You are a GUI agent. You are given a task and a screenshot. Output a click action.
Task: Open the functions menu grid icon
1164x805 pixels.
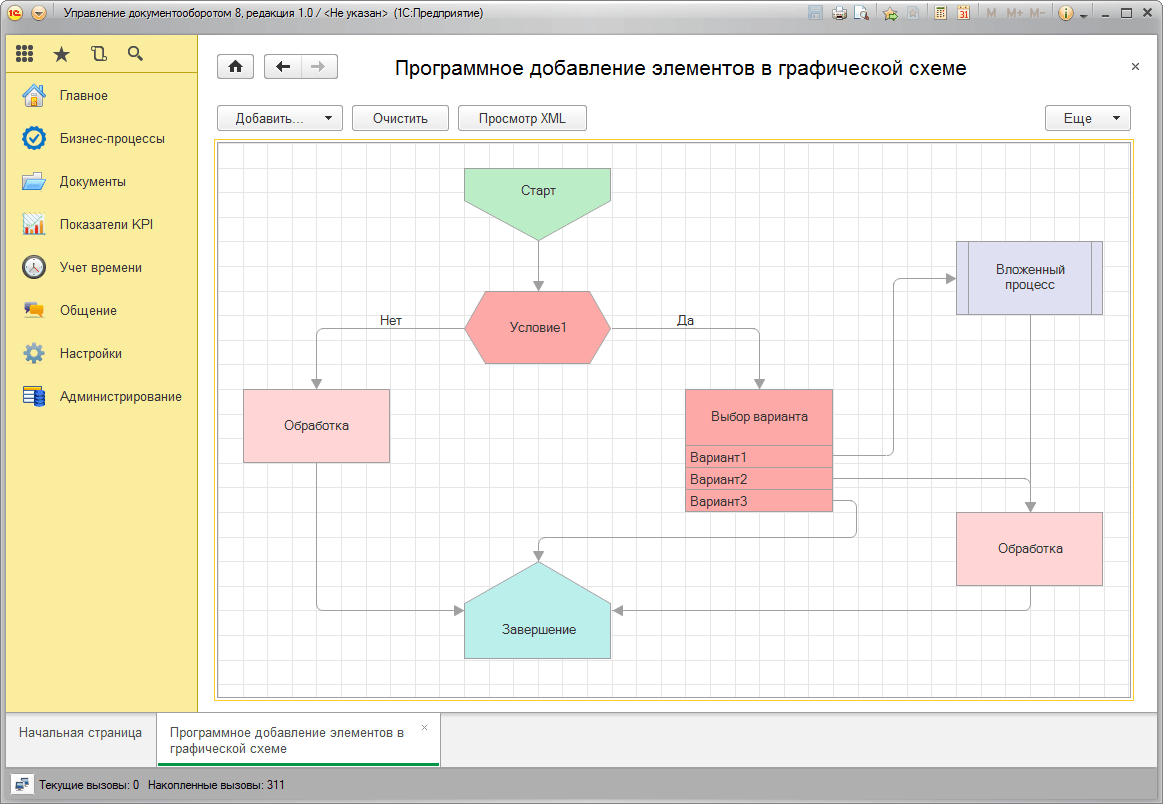click(x=25, y=54)
